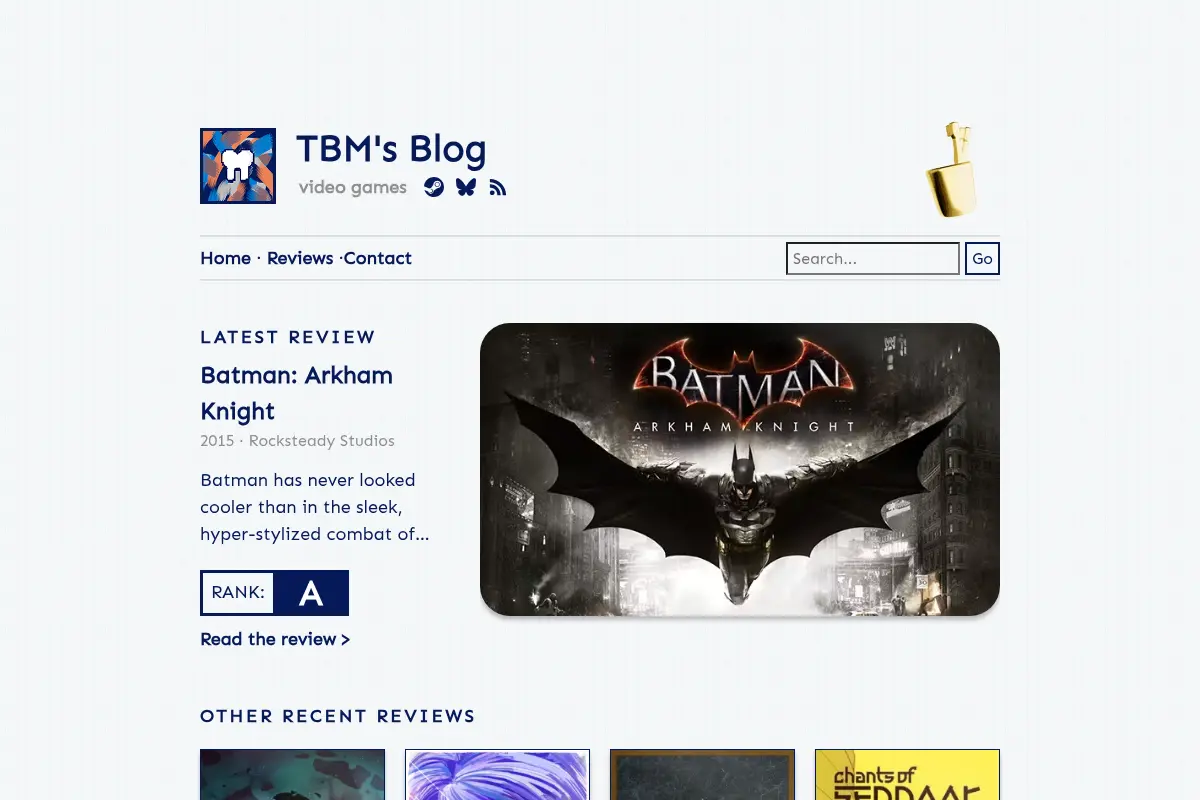The height and width of the screenshot is (800, 1200).
Task: Focus the Search input field
Action: 873,258
